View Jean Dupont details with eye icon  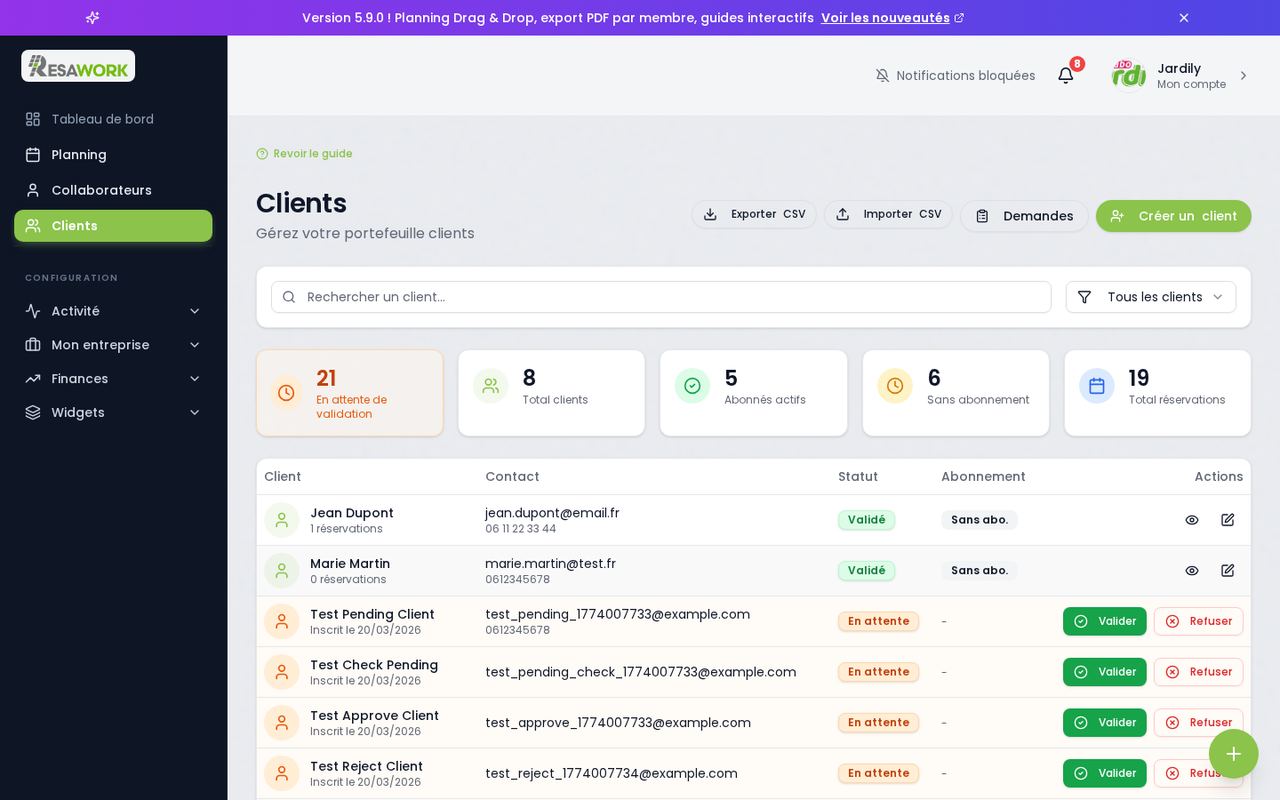[x=1192, y=520]
